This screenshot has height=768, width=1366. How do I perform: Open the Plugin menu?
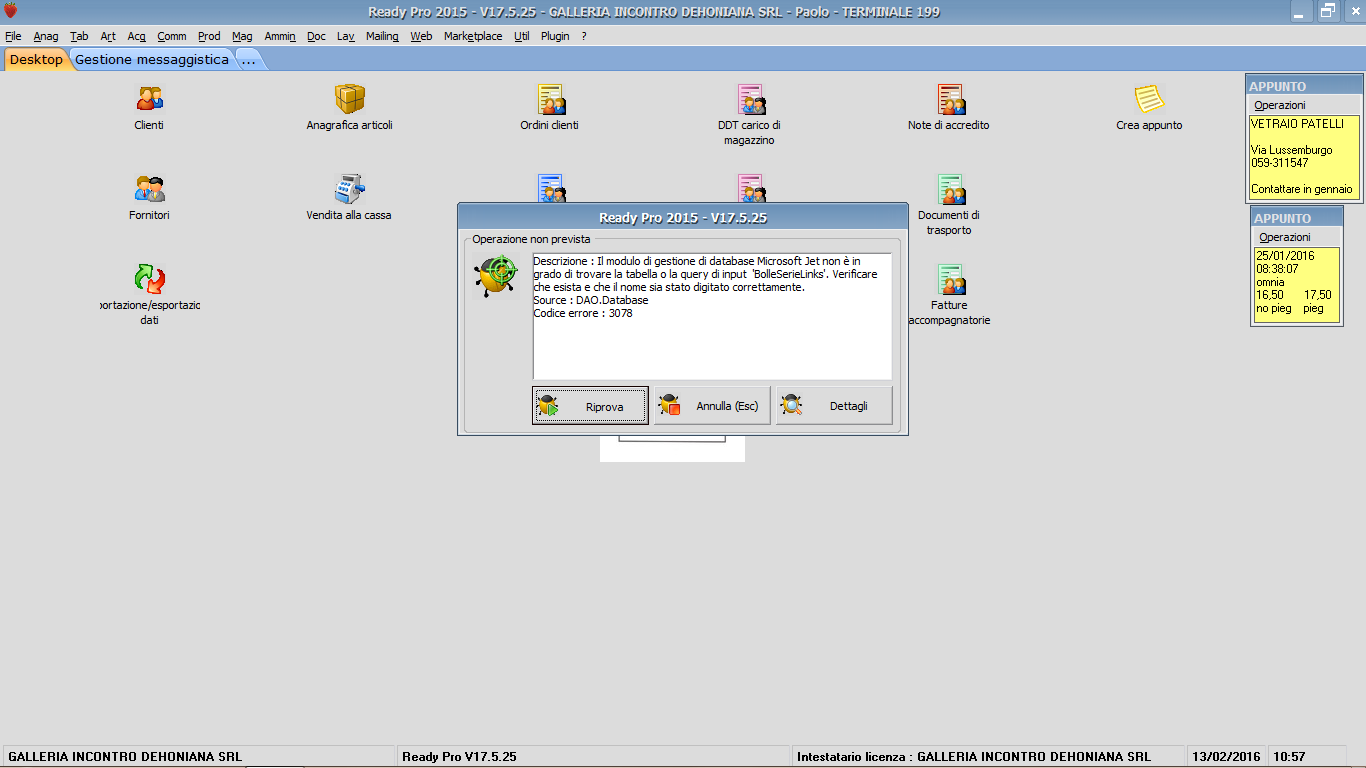click(555, 36)
